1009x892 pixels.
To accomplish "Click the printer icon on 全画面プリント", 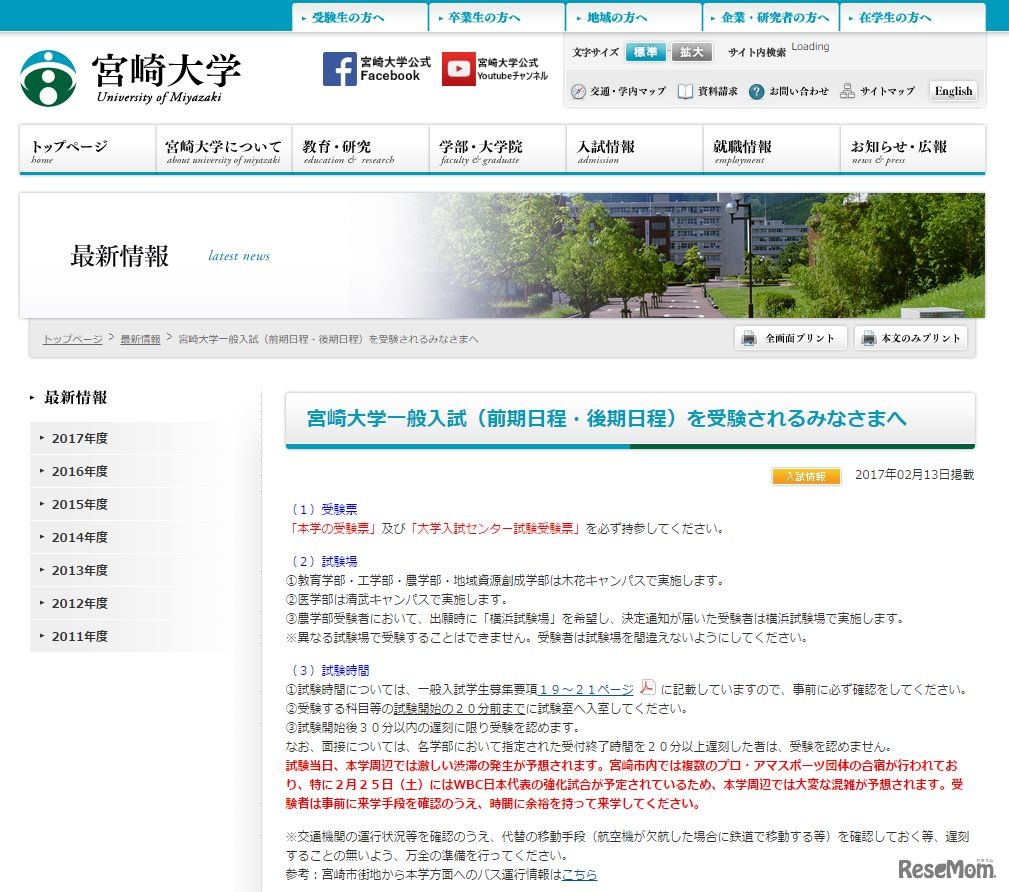I will [747, 338].
